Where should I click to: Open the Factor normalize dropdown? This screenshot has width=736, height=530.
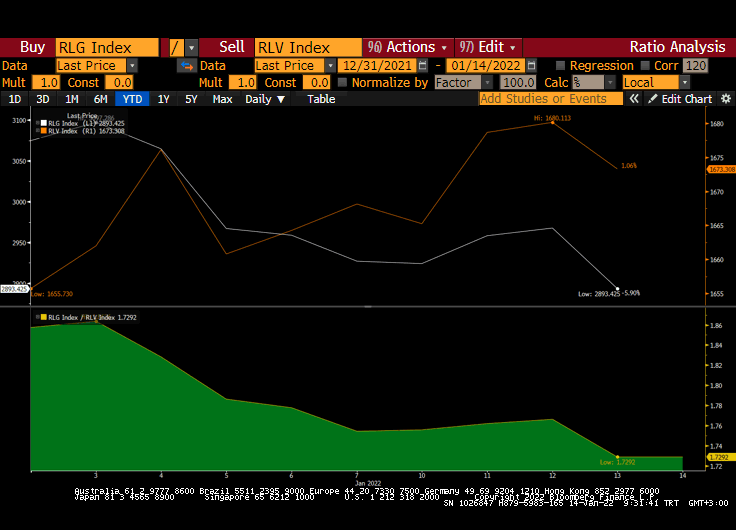[488, 83]
